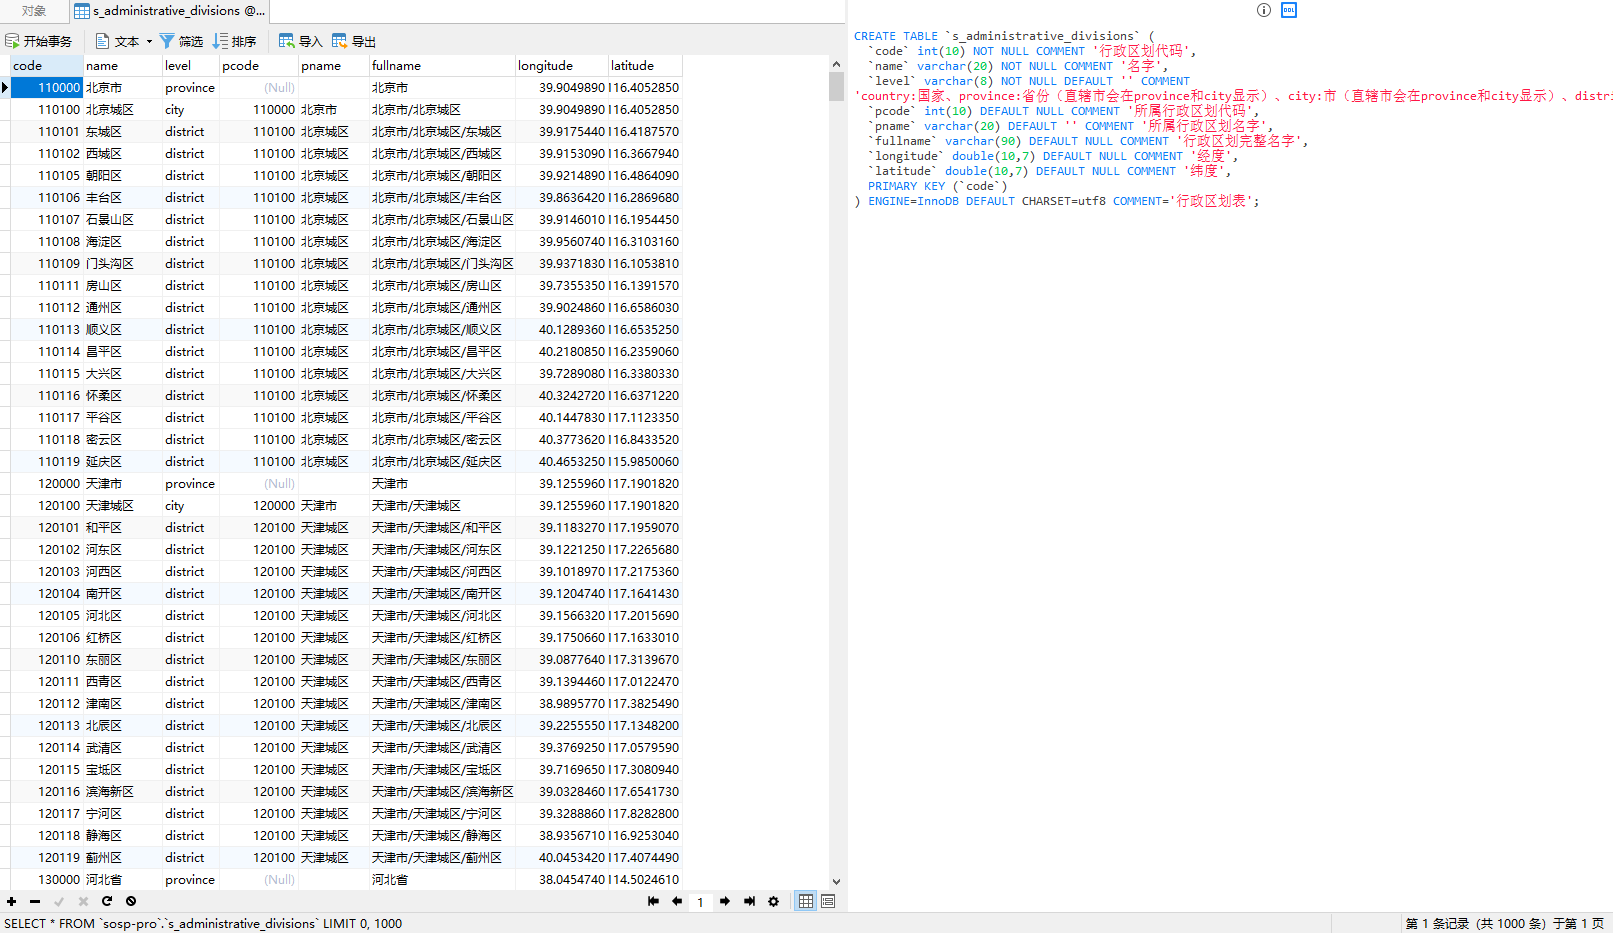The height and width of the screenshot is (933, 1613).
Task: Click the pname column header
Action: (x=333, y=66)
